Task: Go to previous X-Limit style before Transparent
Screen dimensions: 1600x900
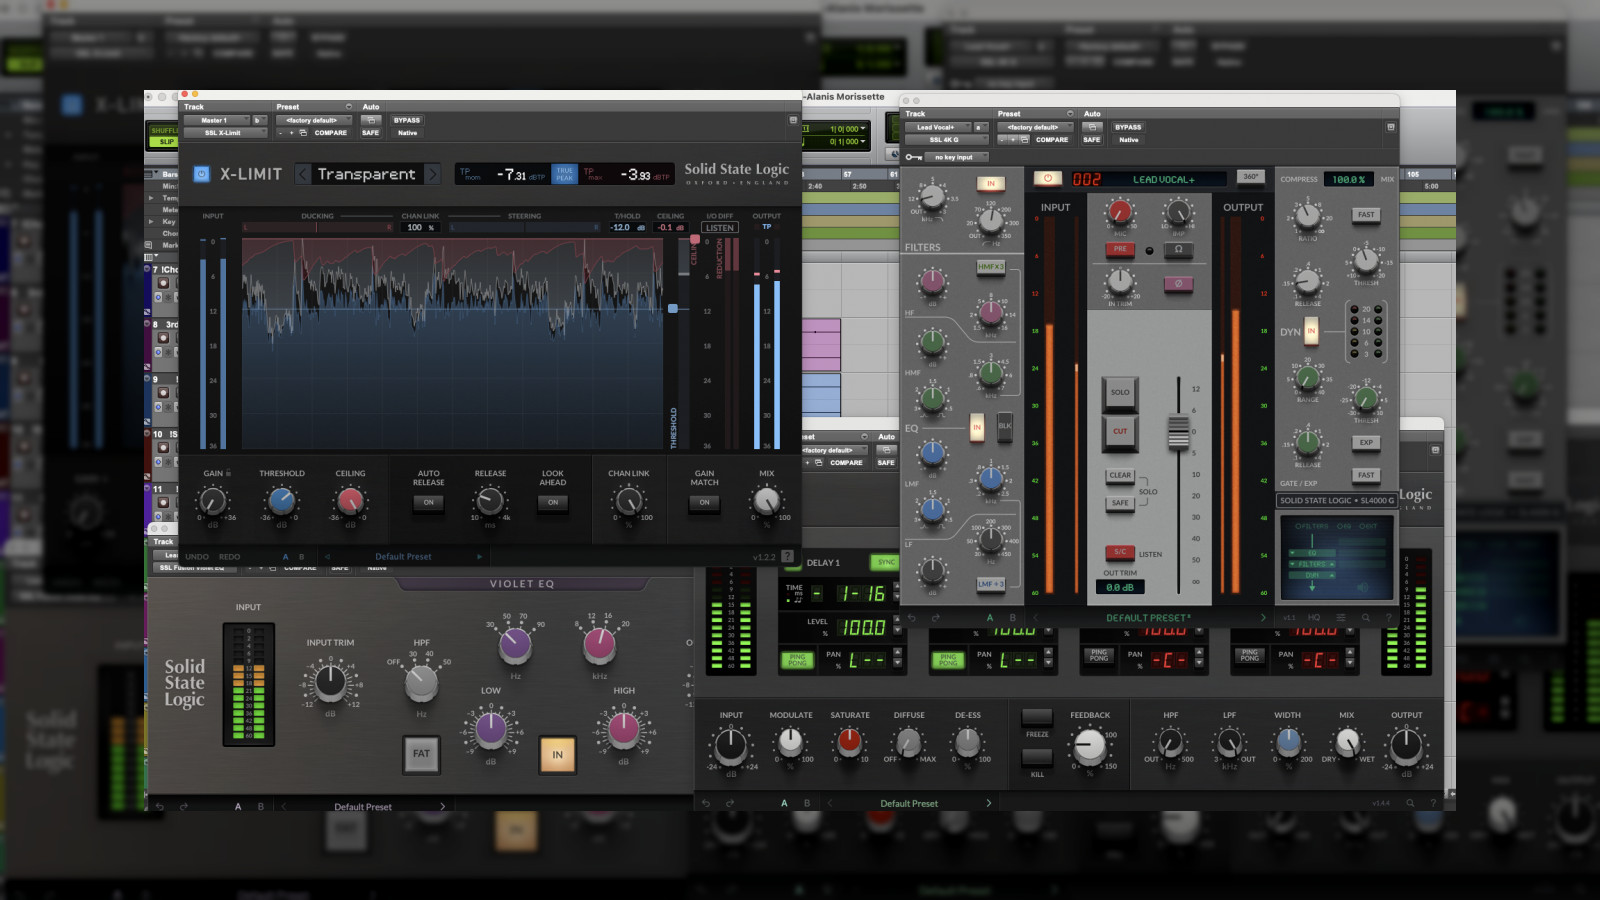Action: (x=303, y=174)
